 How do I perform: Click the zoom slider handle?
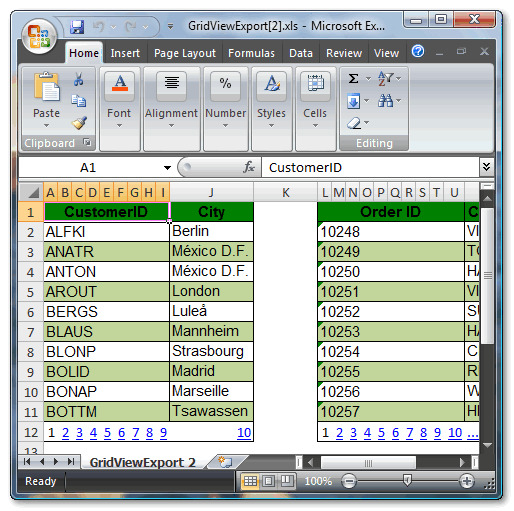[x=407, y=481]
